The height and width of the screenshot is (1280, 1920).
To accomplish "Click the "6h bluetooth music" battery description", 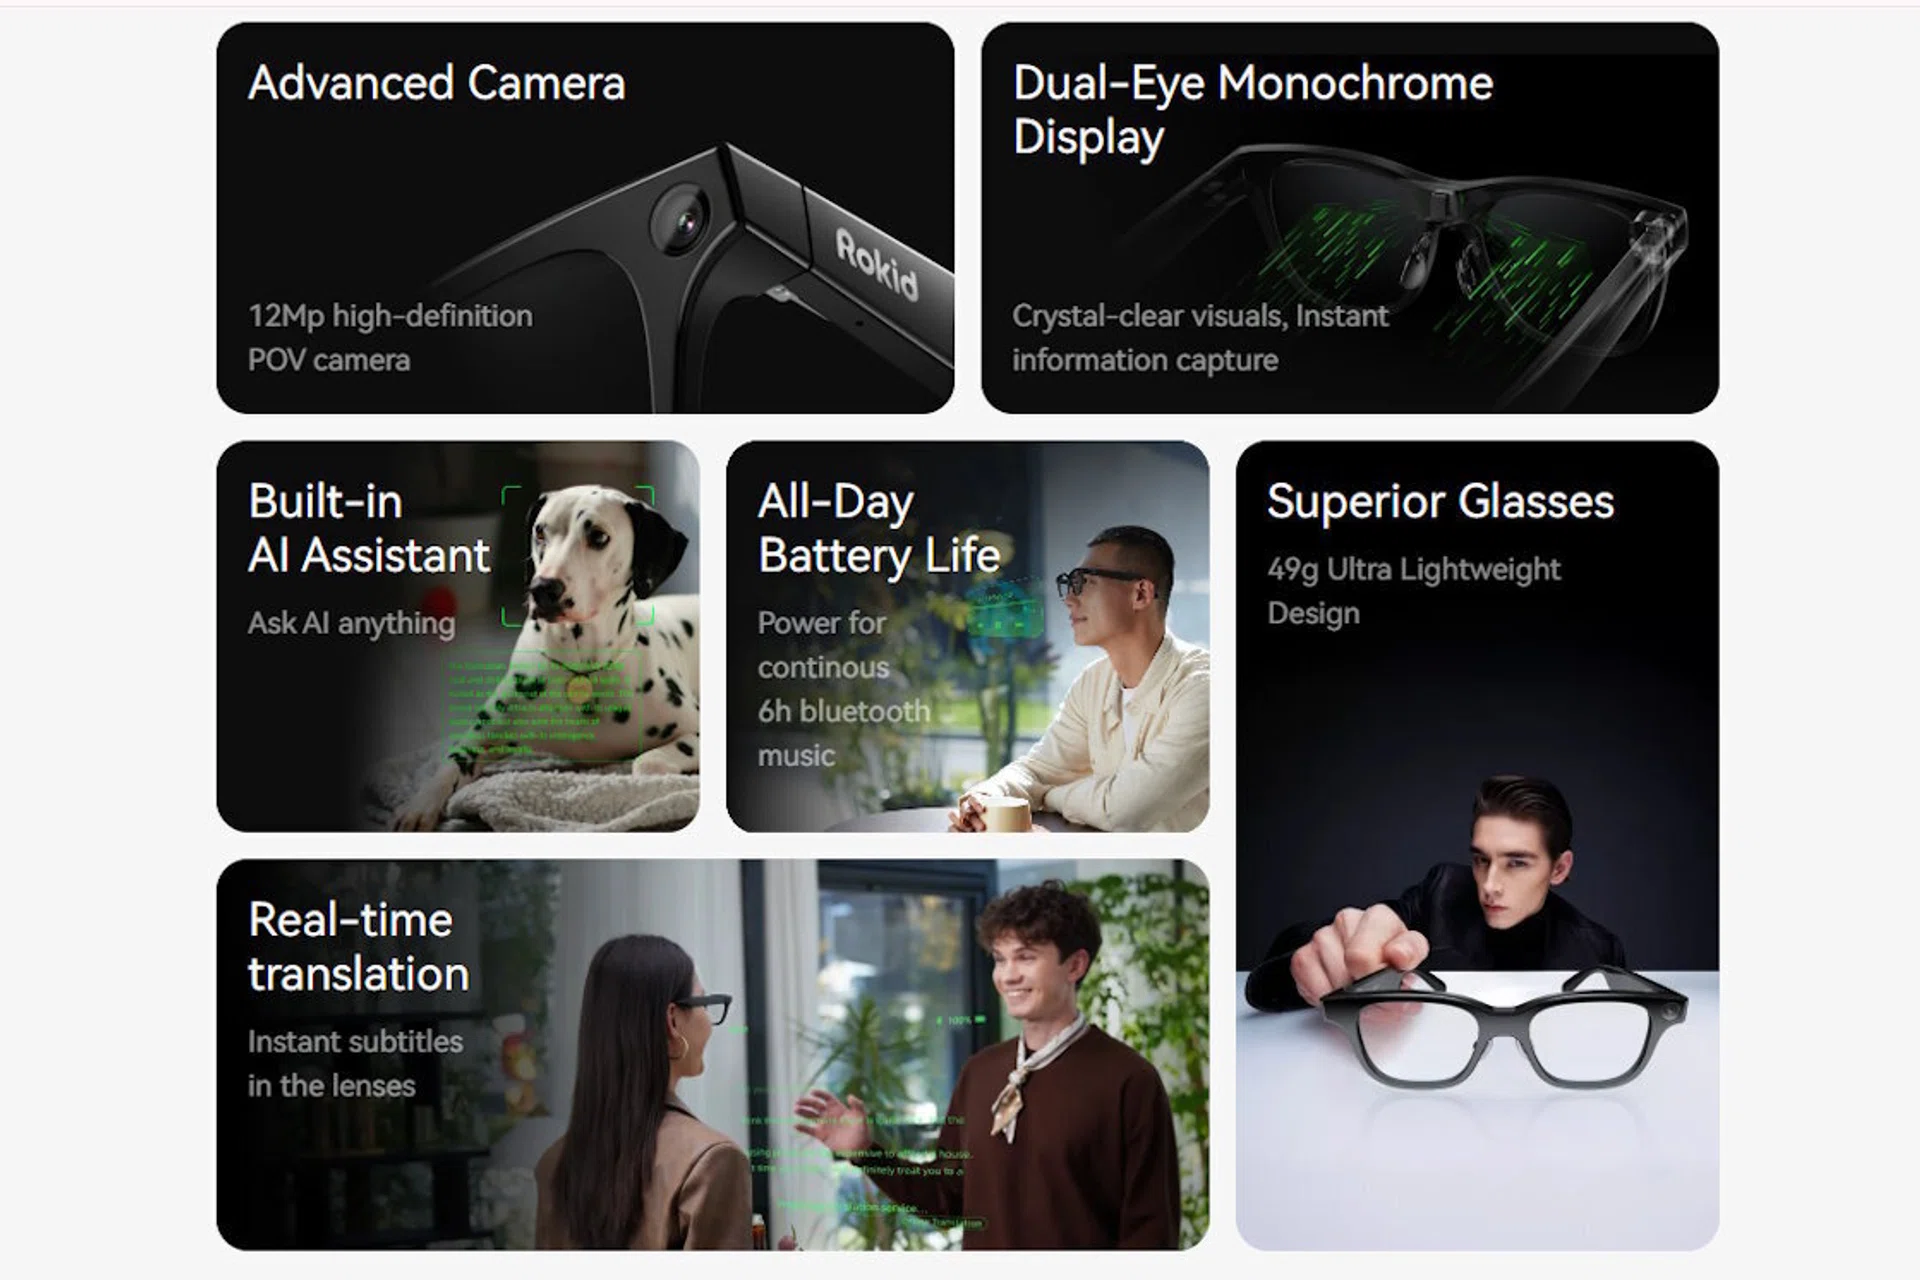I will coord(843,733).
